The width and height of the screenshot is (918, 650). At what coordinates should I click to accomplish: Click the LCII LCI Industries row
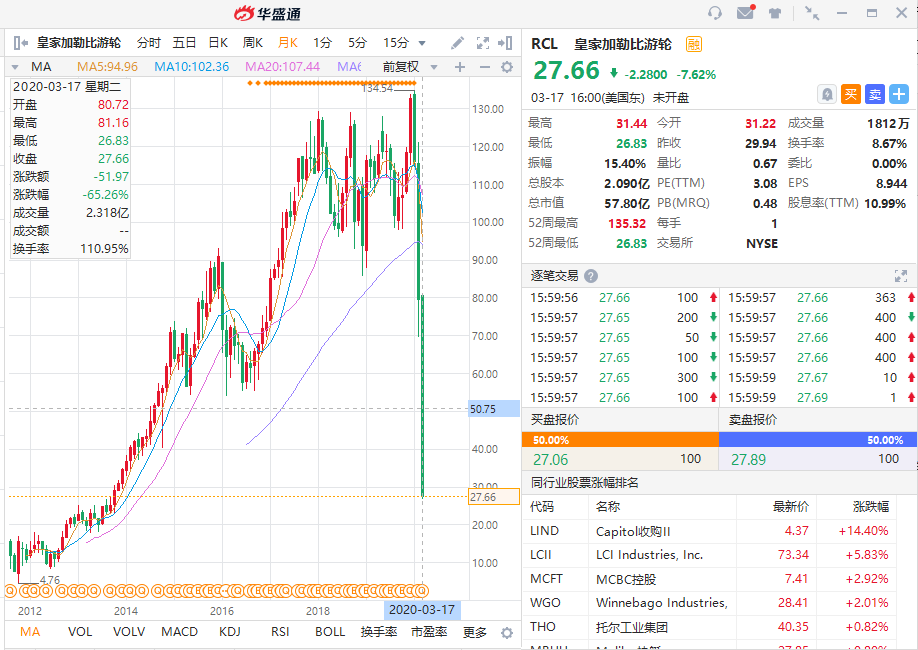click(x=710, y=555)
